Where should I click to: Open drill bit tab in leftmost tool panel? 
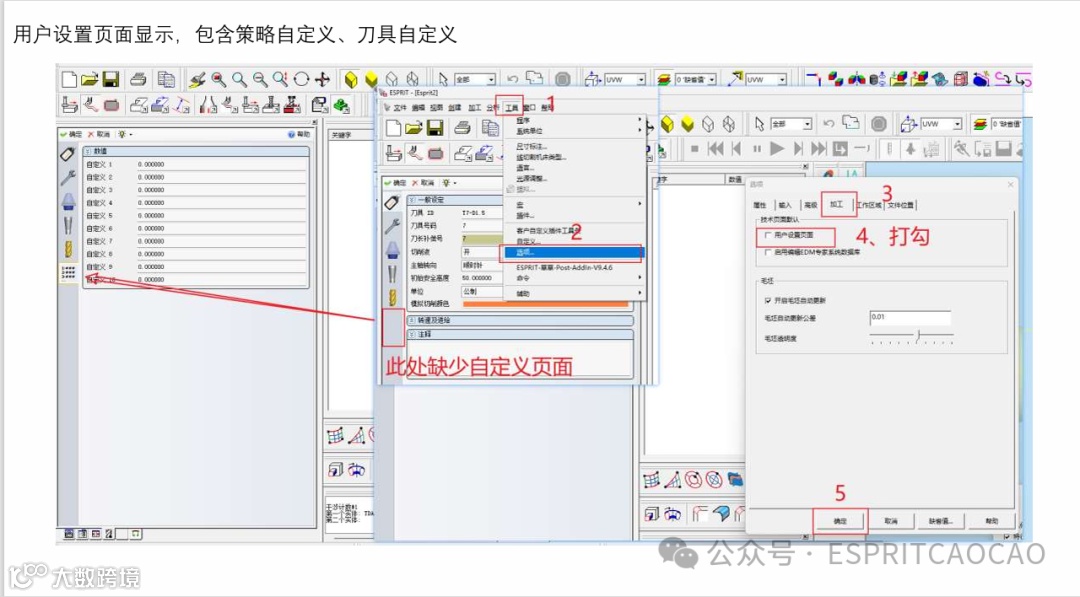pyautogui.click(x=68, y=249)
